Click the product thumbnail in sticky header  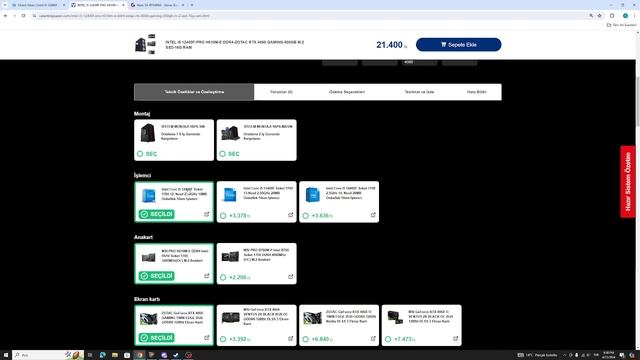point(145,44)
